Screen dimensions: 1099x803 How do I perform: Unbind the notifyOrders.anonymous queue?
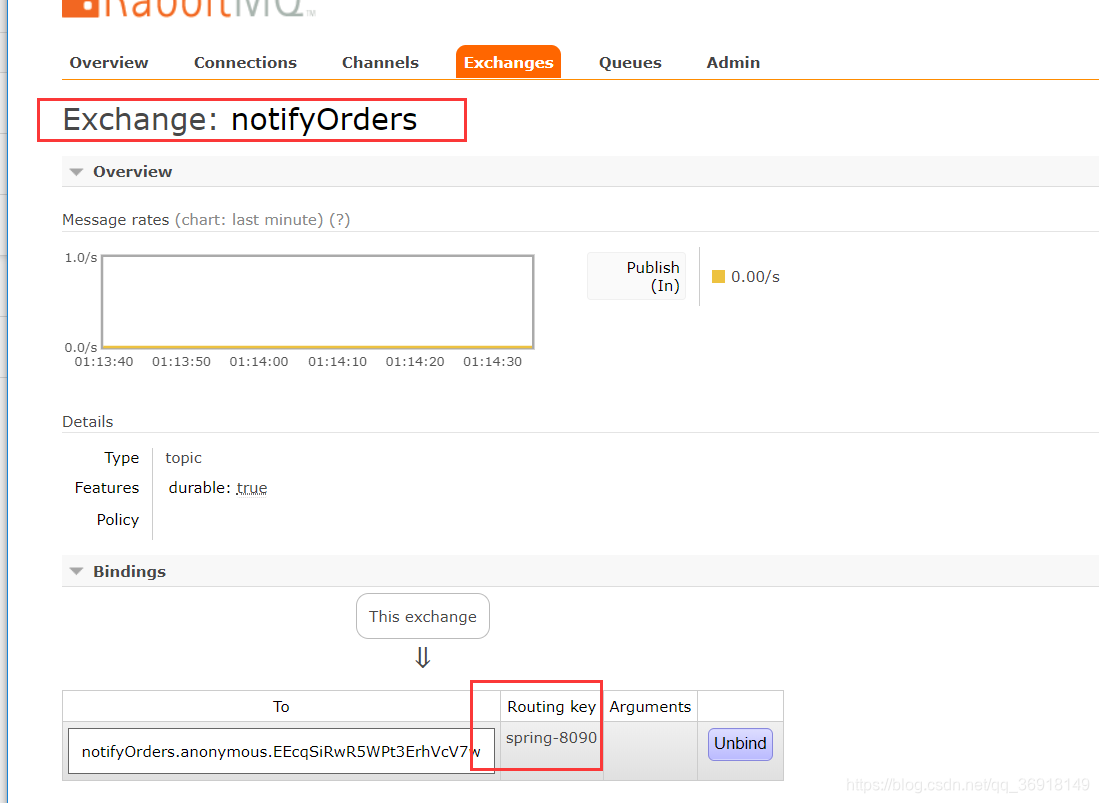click(740, 743)
